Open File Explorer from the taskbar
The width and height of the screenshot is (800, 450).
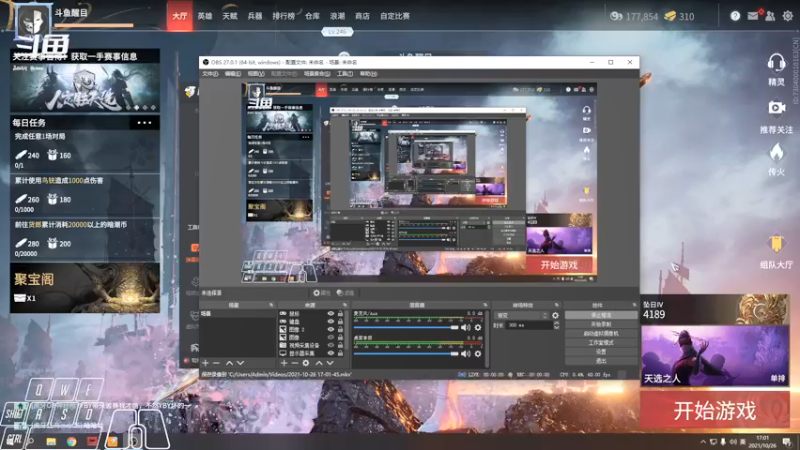pyautogui.click(x=51, y=441)
